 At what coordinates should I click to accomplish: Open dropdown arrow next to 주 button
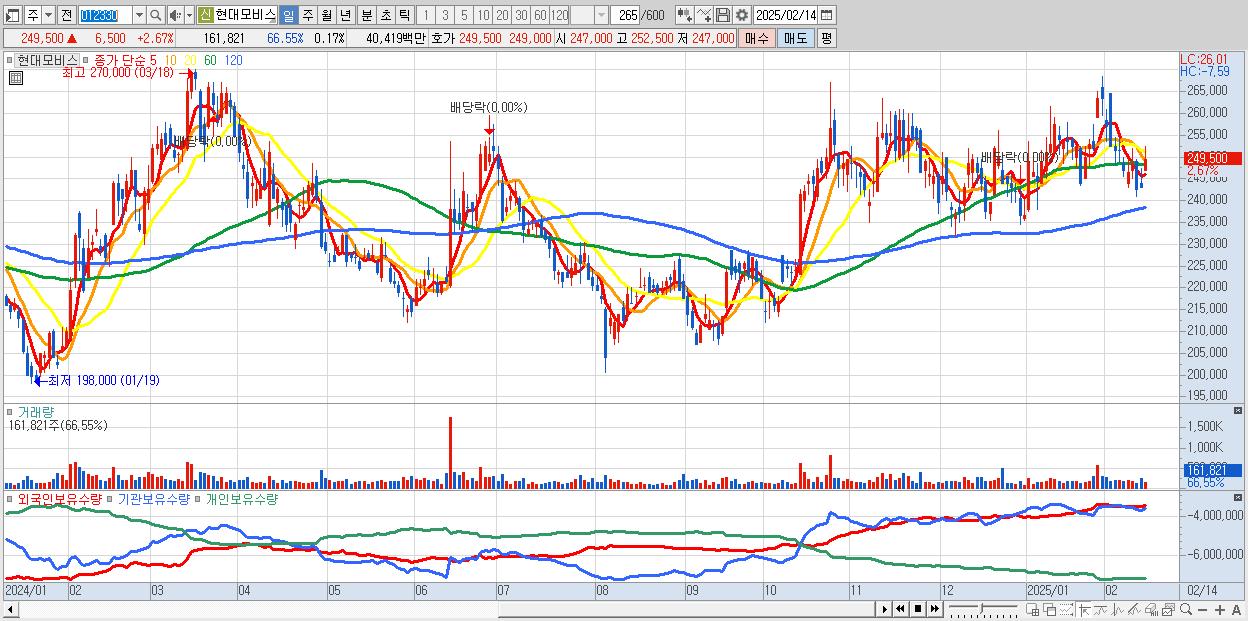48,16
